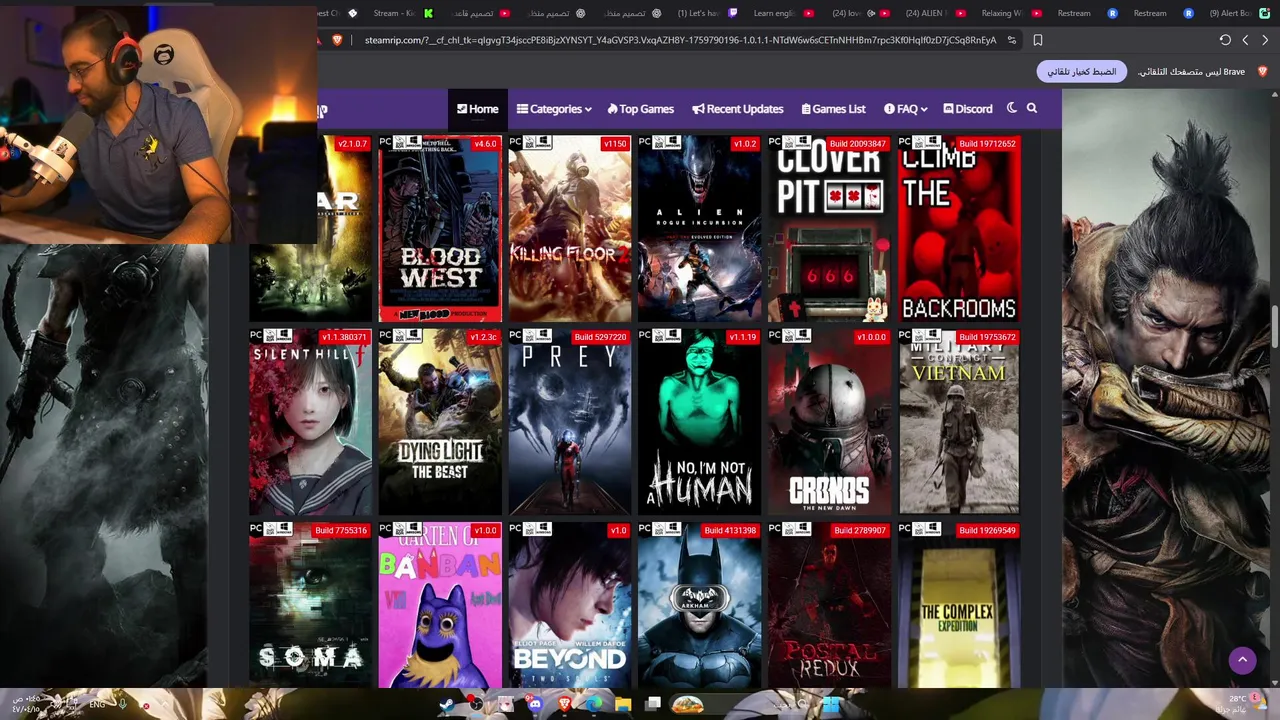
Task: Open Dying Light The Beast cover
Action: [440, 422]
